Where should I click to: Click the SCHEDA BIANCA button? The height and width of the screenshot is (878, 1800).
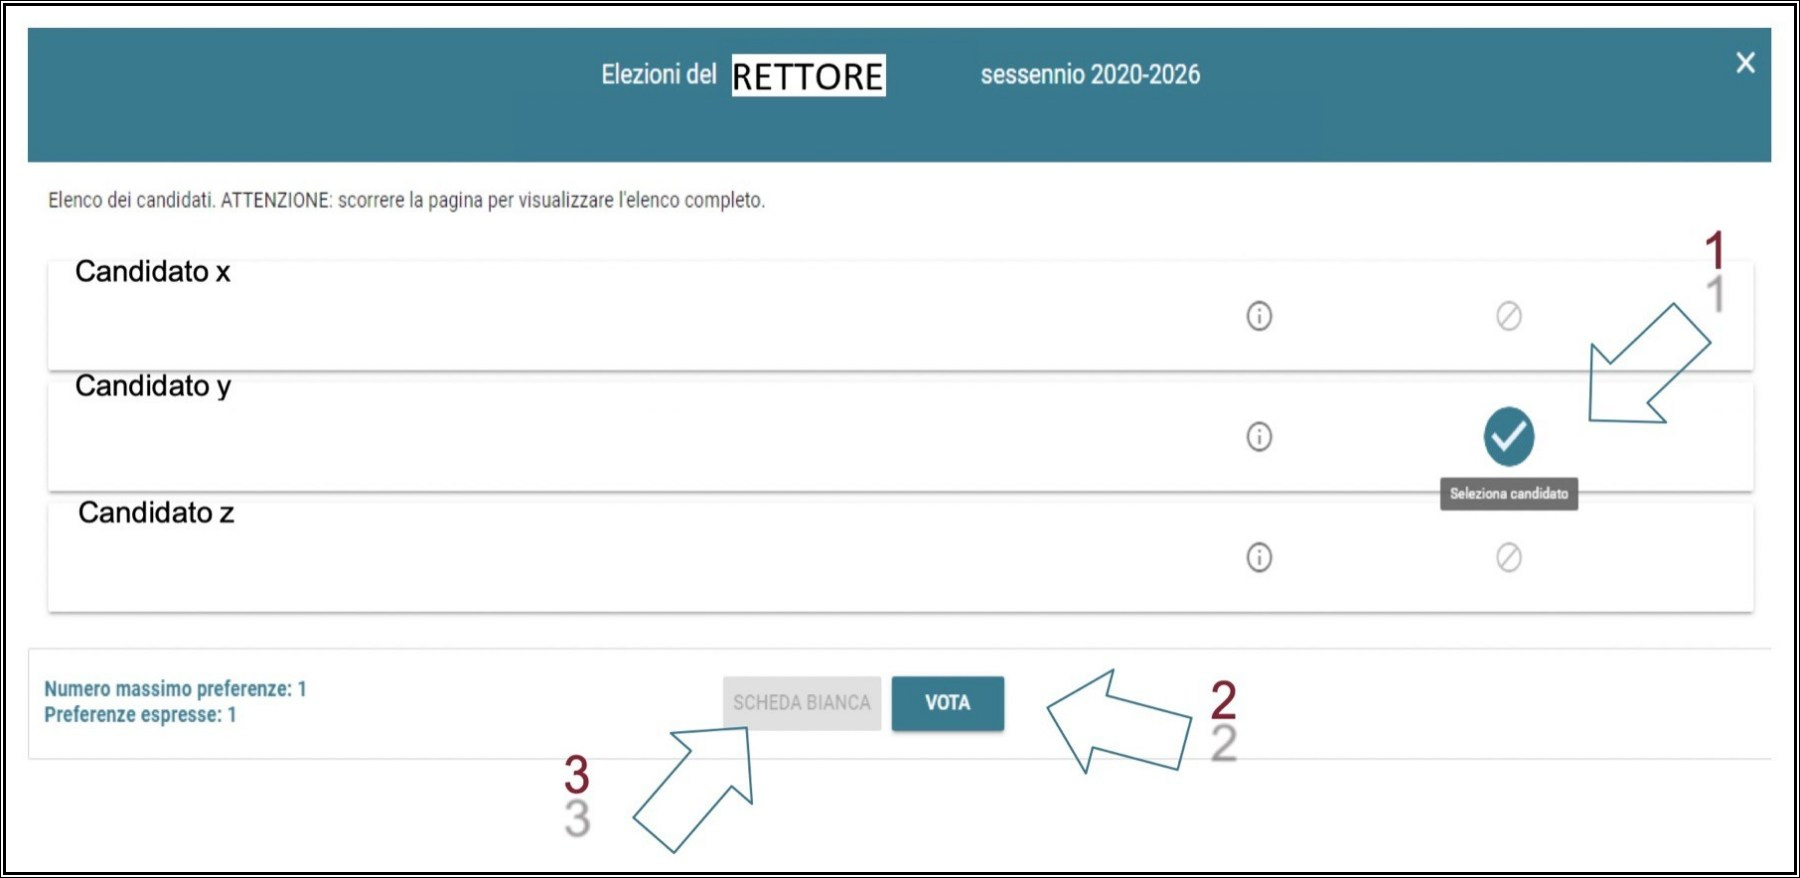tap(802, 703)
